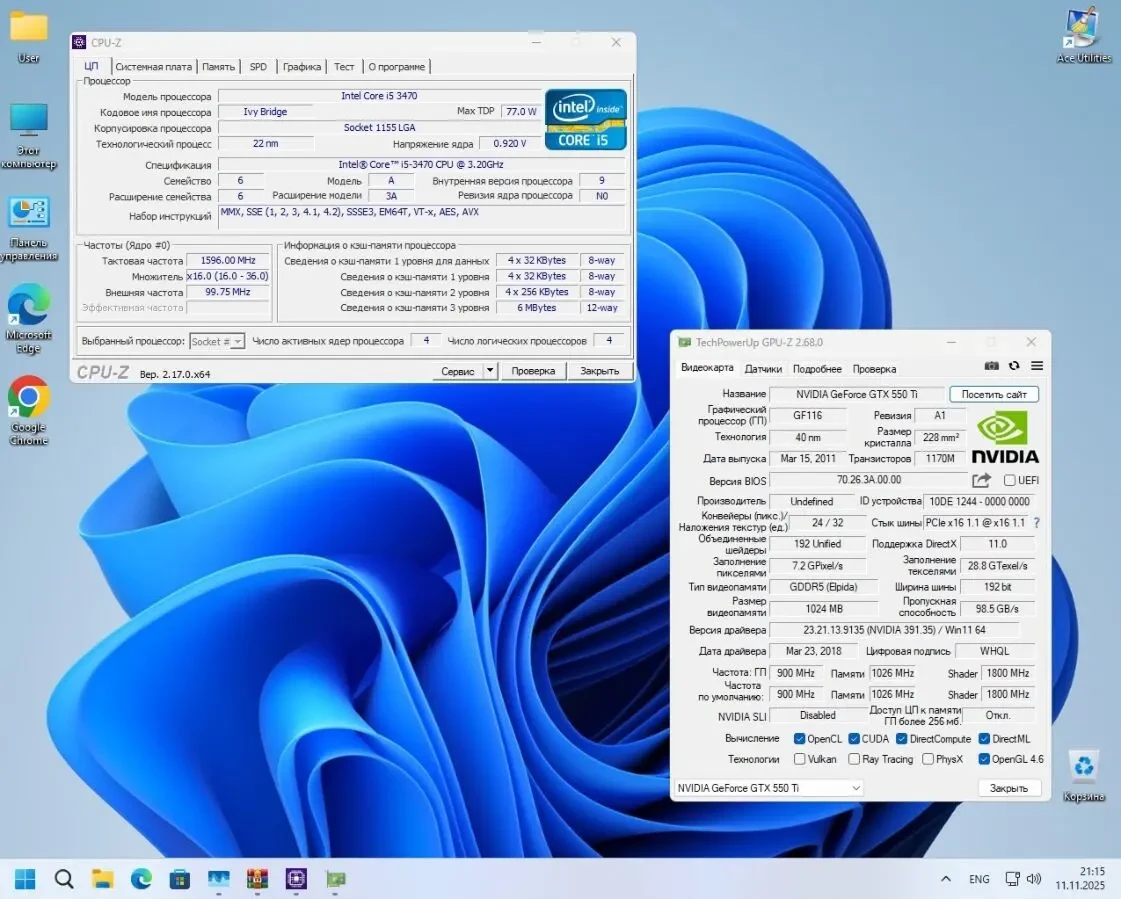The width and height of the screenshot is (1121, 899).
Task: Click the GPU-Z taskbar icon
Action: pyautogui.click(x=335, y=878)
